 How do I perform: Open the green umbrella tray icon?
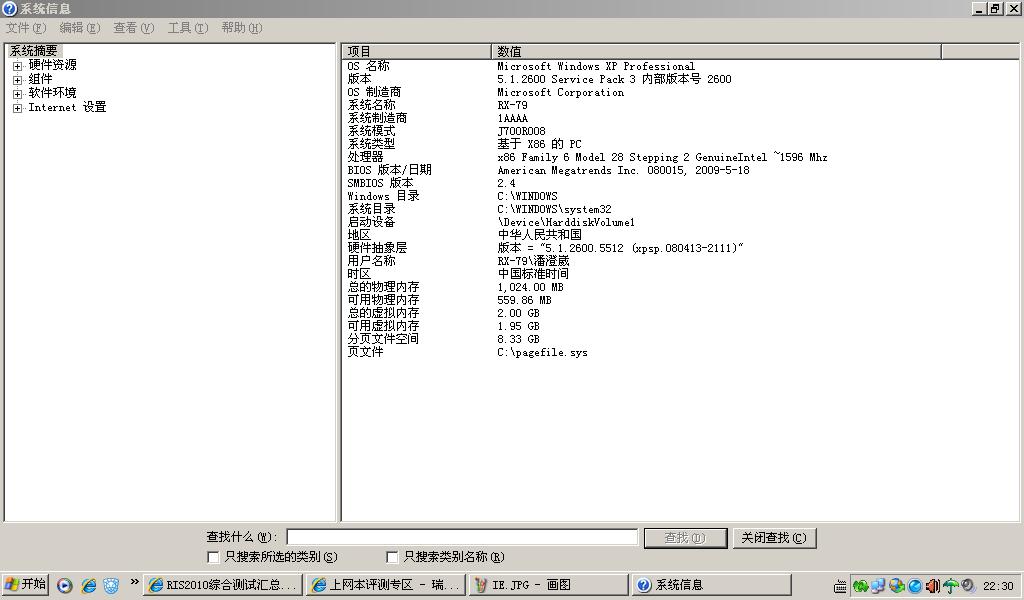pyautogui.click(x=950, y=586)
